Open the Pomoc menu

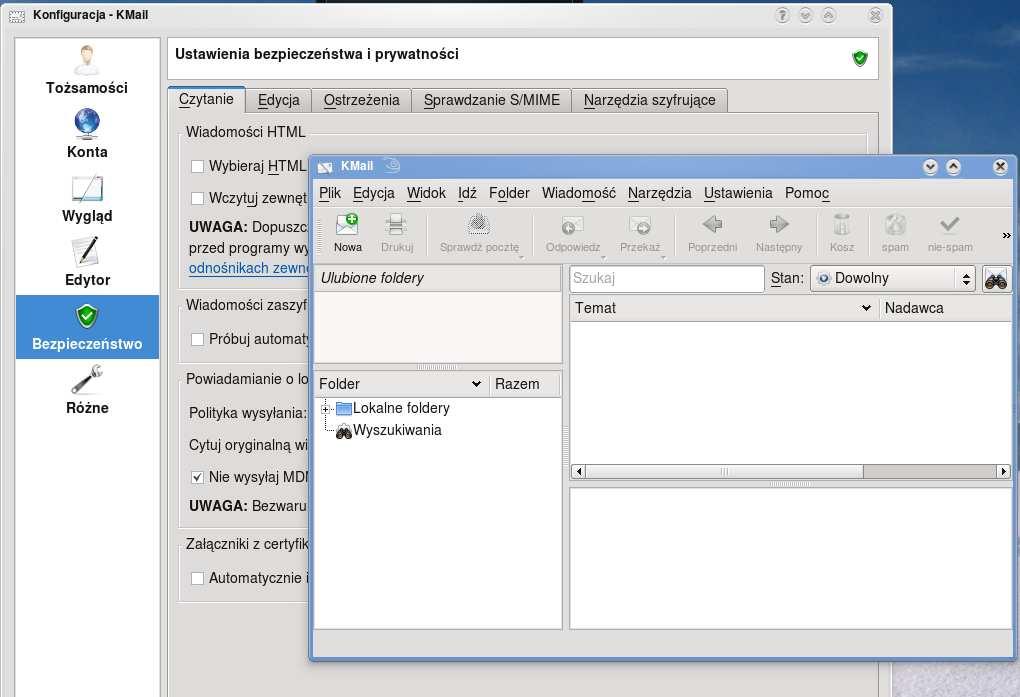807,193
